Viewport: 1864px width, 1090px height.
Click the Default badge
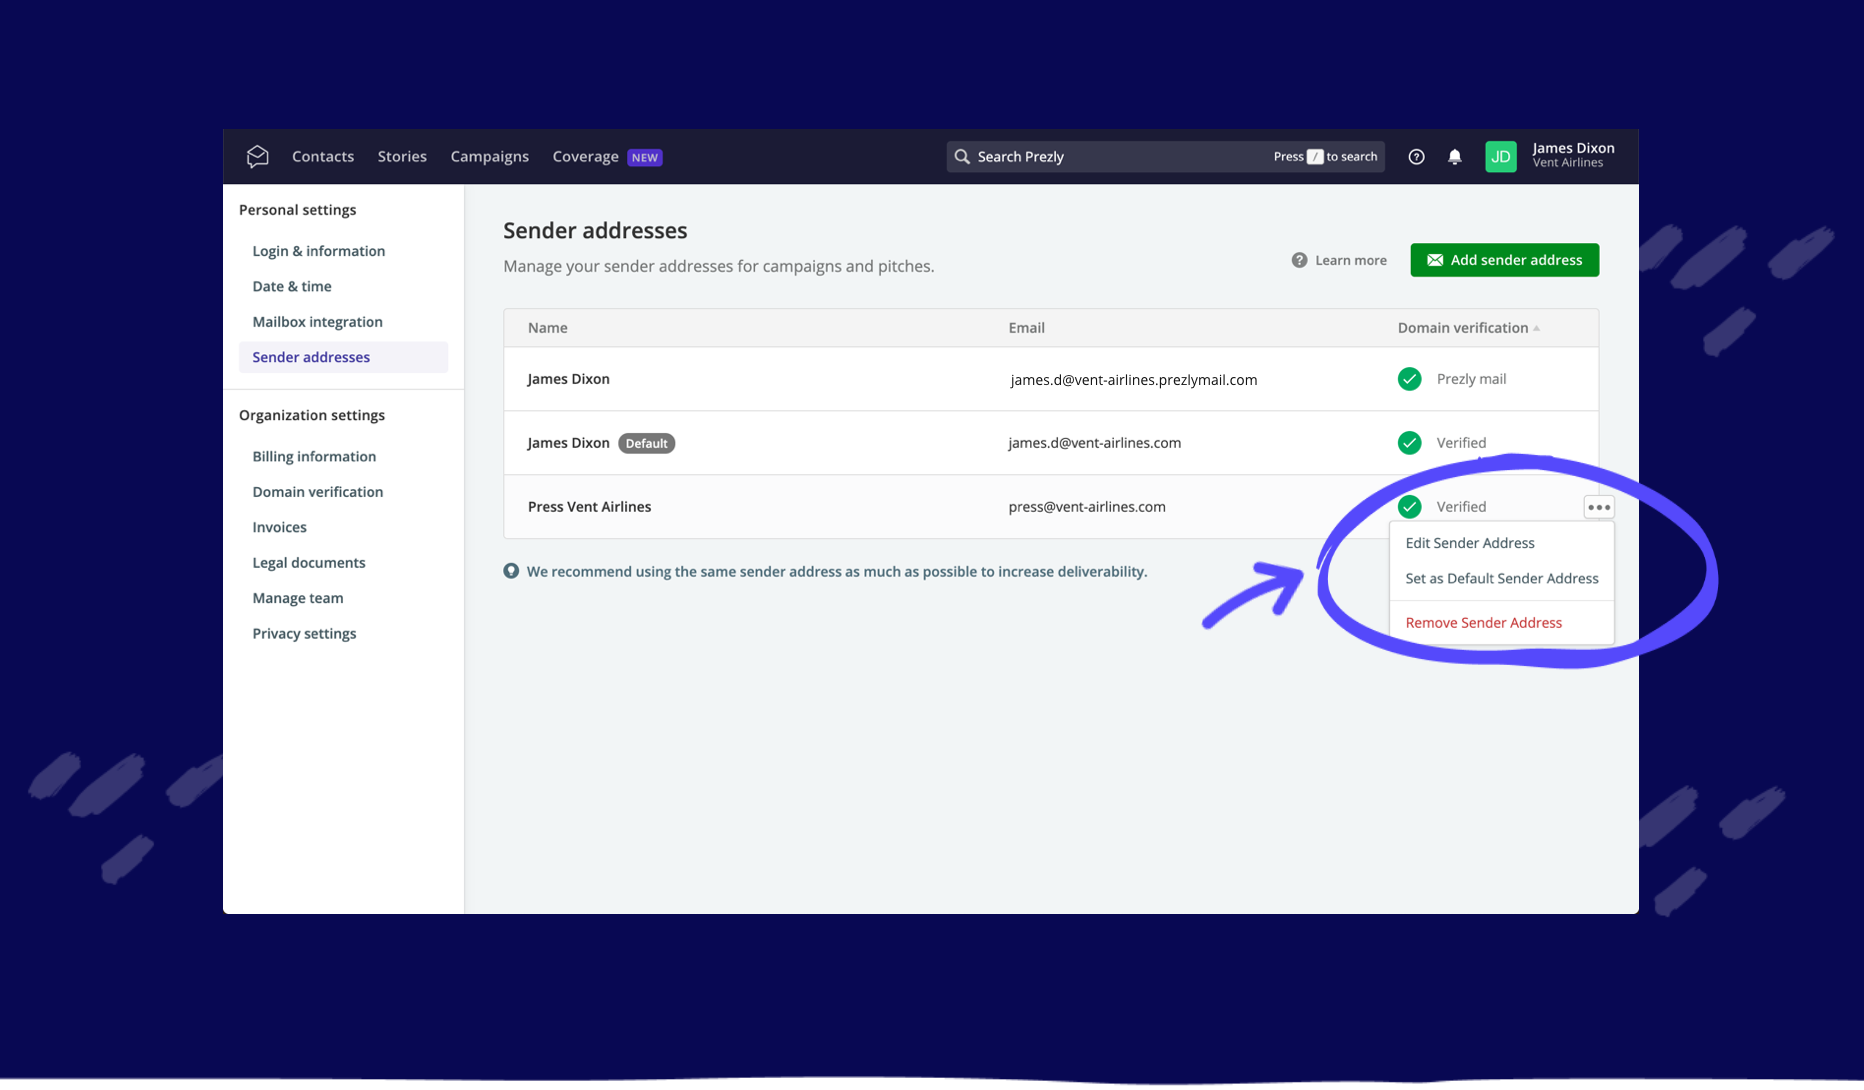(646, 443)
